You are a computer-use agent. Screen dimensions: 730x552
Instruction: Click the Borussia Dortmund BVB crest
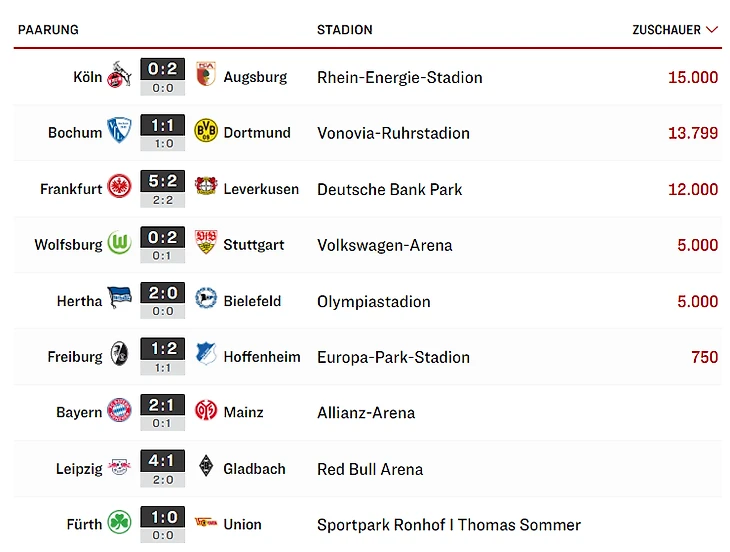[x=205, y=132]
